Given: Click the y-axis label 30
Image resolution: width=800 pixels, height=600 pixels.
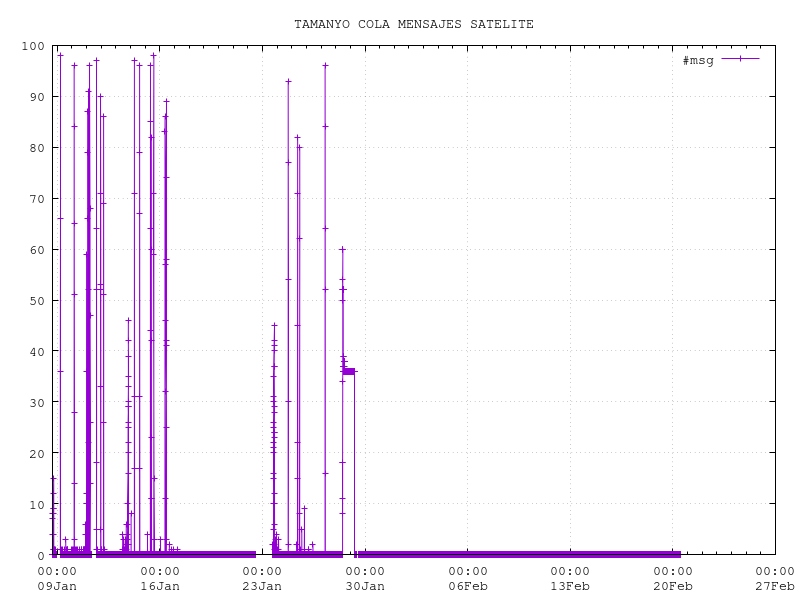Looking at the screenshot, I should [37, 403].
